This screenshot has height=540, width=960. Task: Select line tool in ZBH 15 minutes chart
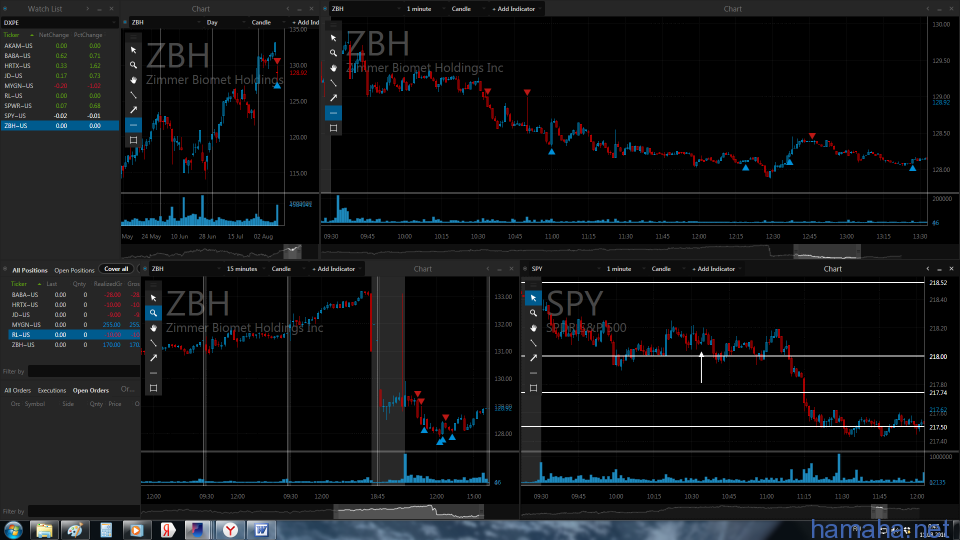[153, 343]
